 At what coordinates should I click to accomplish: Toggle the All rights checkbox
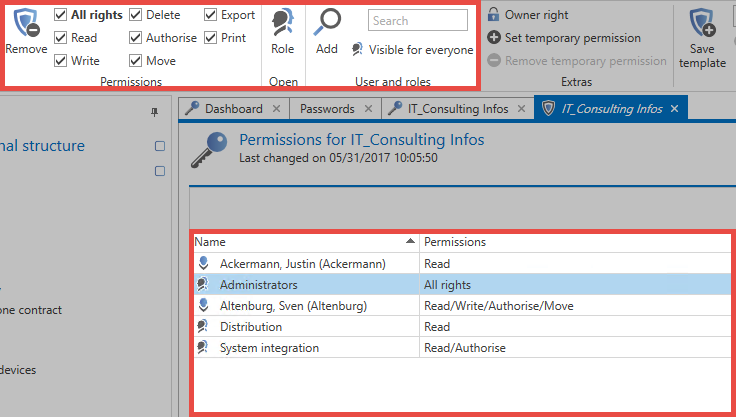tap(61, 15)
